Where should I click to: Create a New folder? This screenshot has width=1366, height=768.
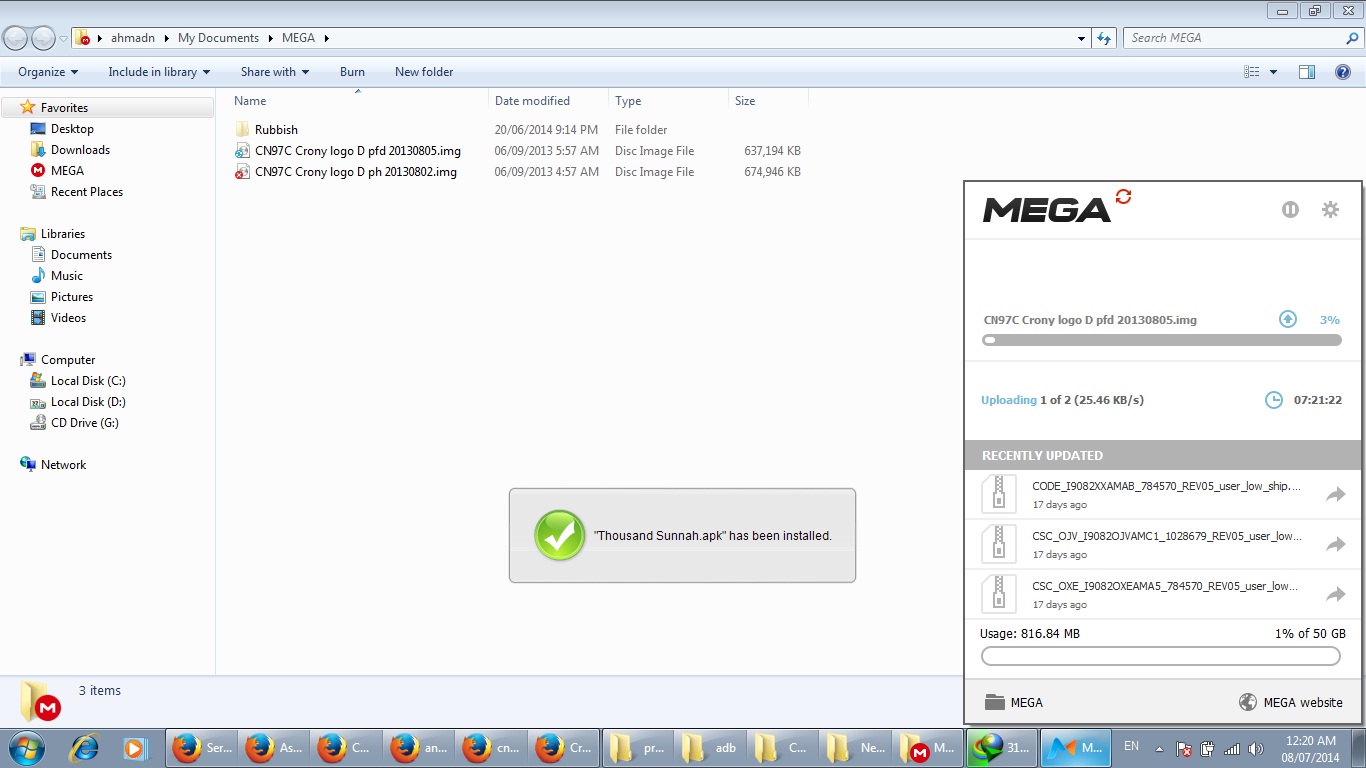[424, 72]
